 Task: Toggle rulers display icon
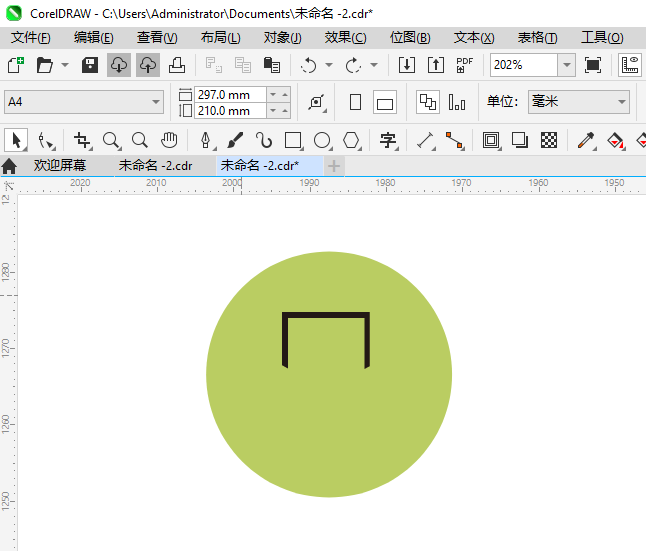(x=630, y=65)
